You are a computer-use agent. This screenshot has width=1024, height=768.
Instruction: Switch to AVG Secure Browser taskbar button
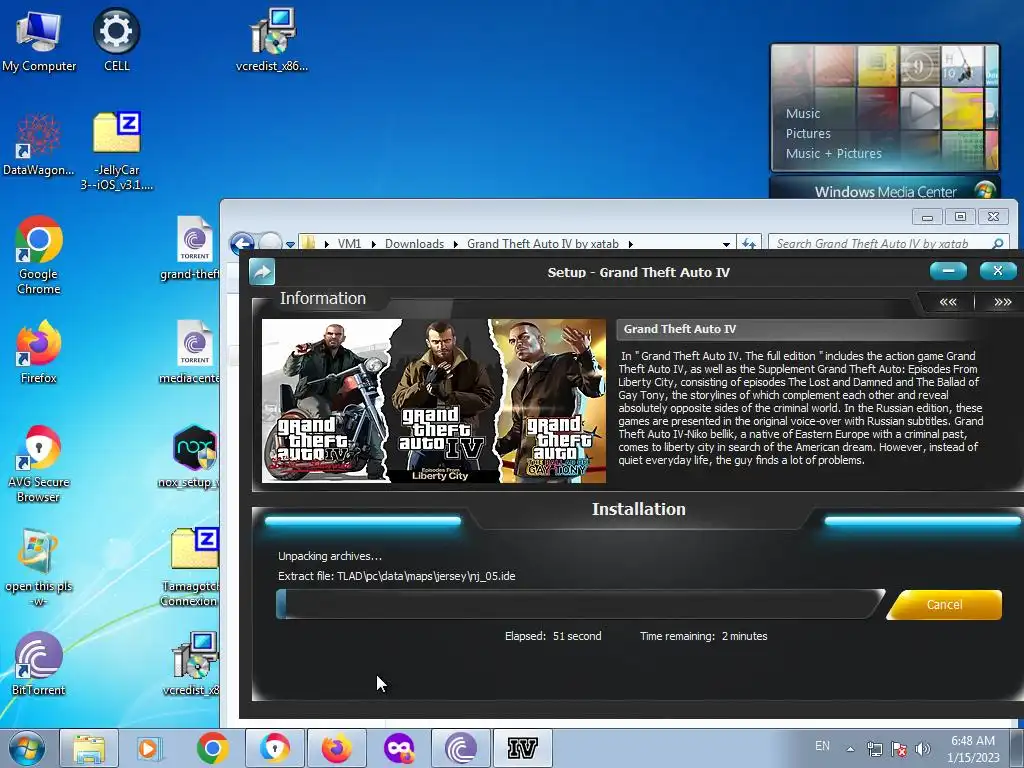click(x=274, y=748)
